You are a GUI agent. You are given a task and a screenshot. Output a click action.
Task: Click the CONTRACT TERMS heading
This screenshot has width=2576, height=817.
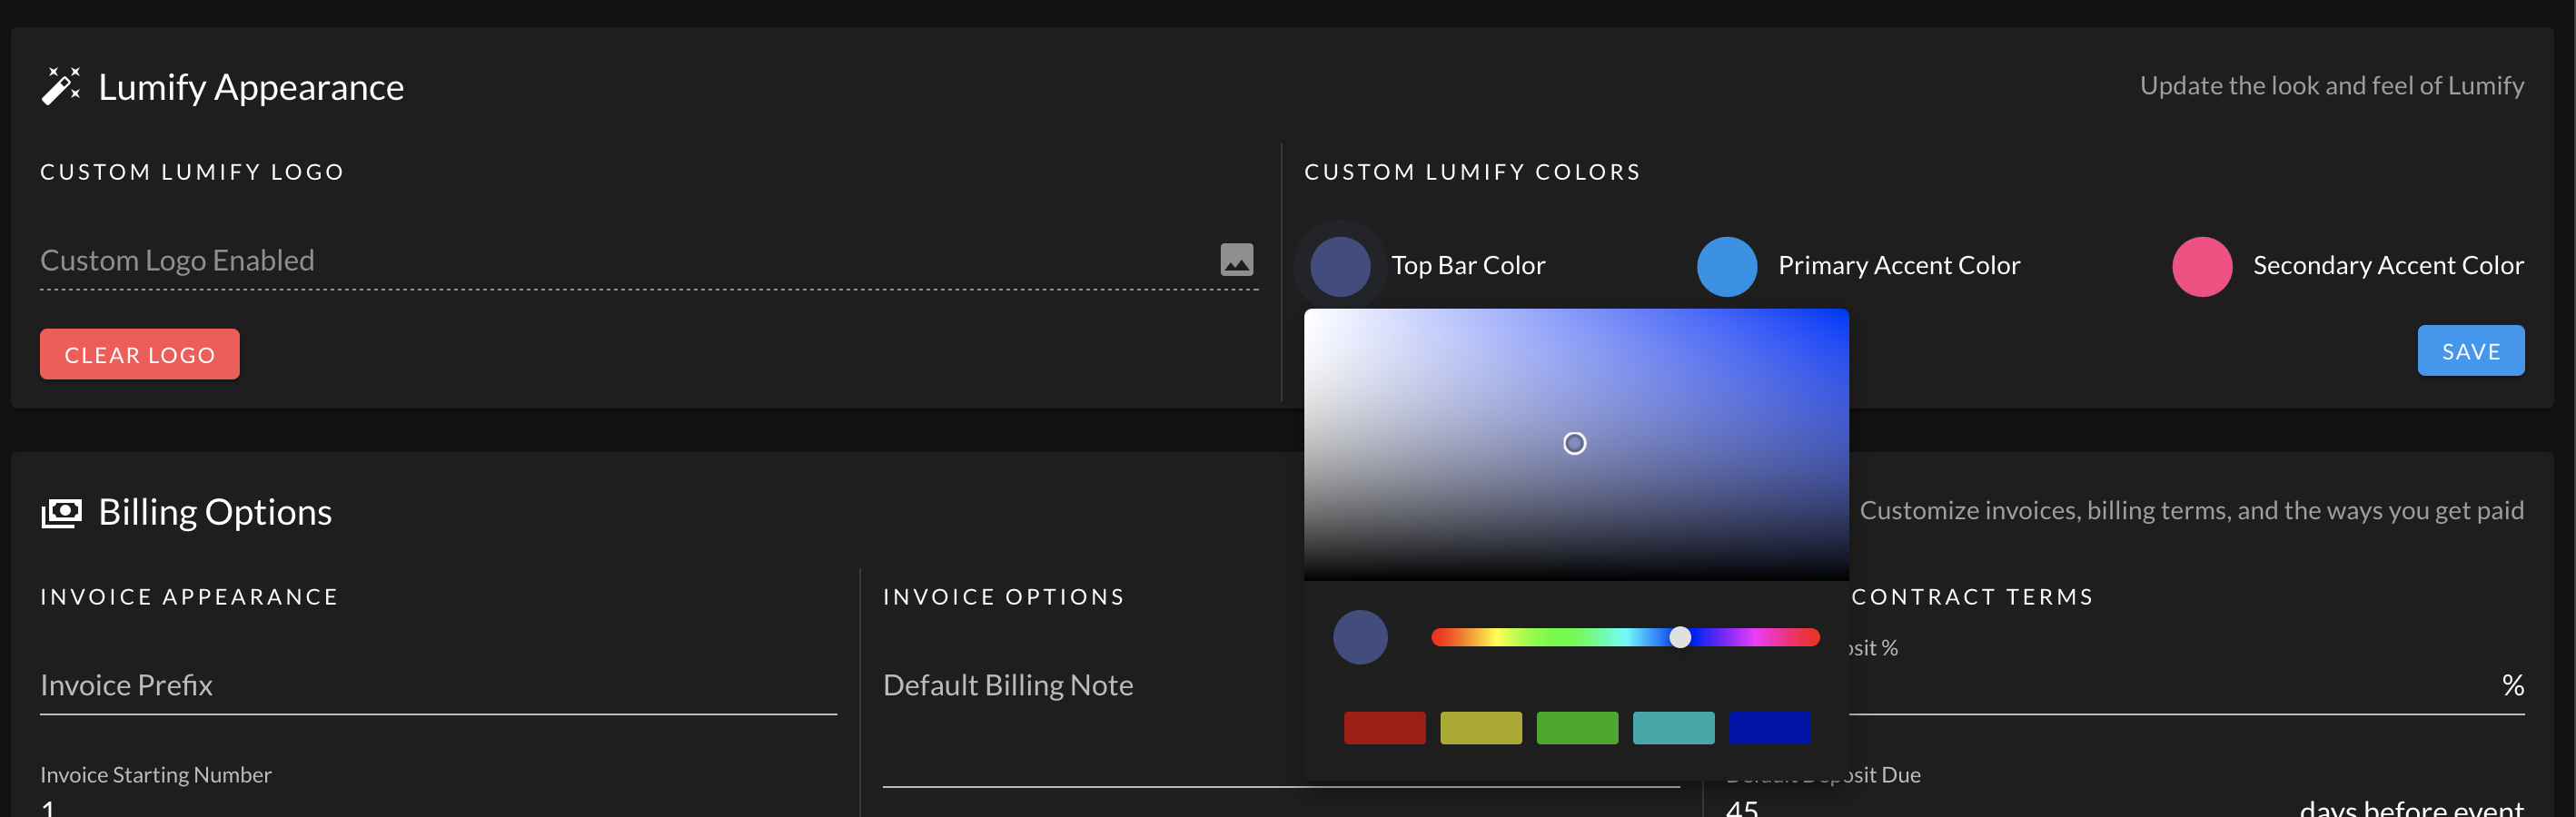click(x=1972, y=596)
